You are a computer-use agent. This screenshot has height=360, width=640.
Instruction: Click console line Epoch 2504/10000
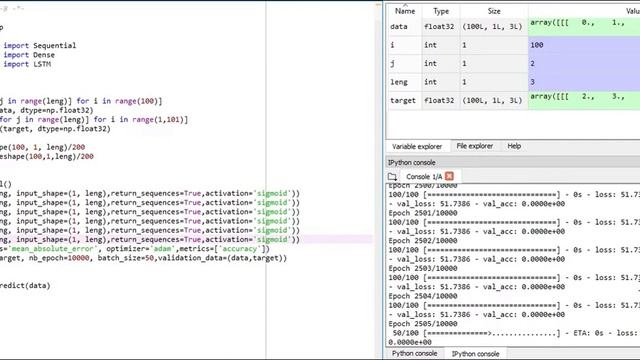point(423,296)
